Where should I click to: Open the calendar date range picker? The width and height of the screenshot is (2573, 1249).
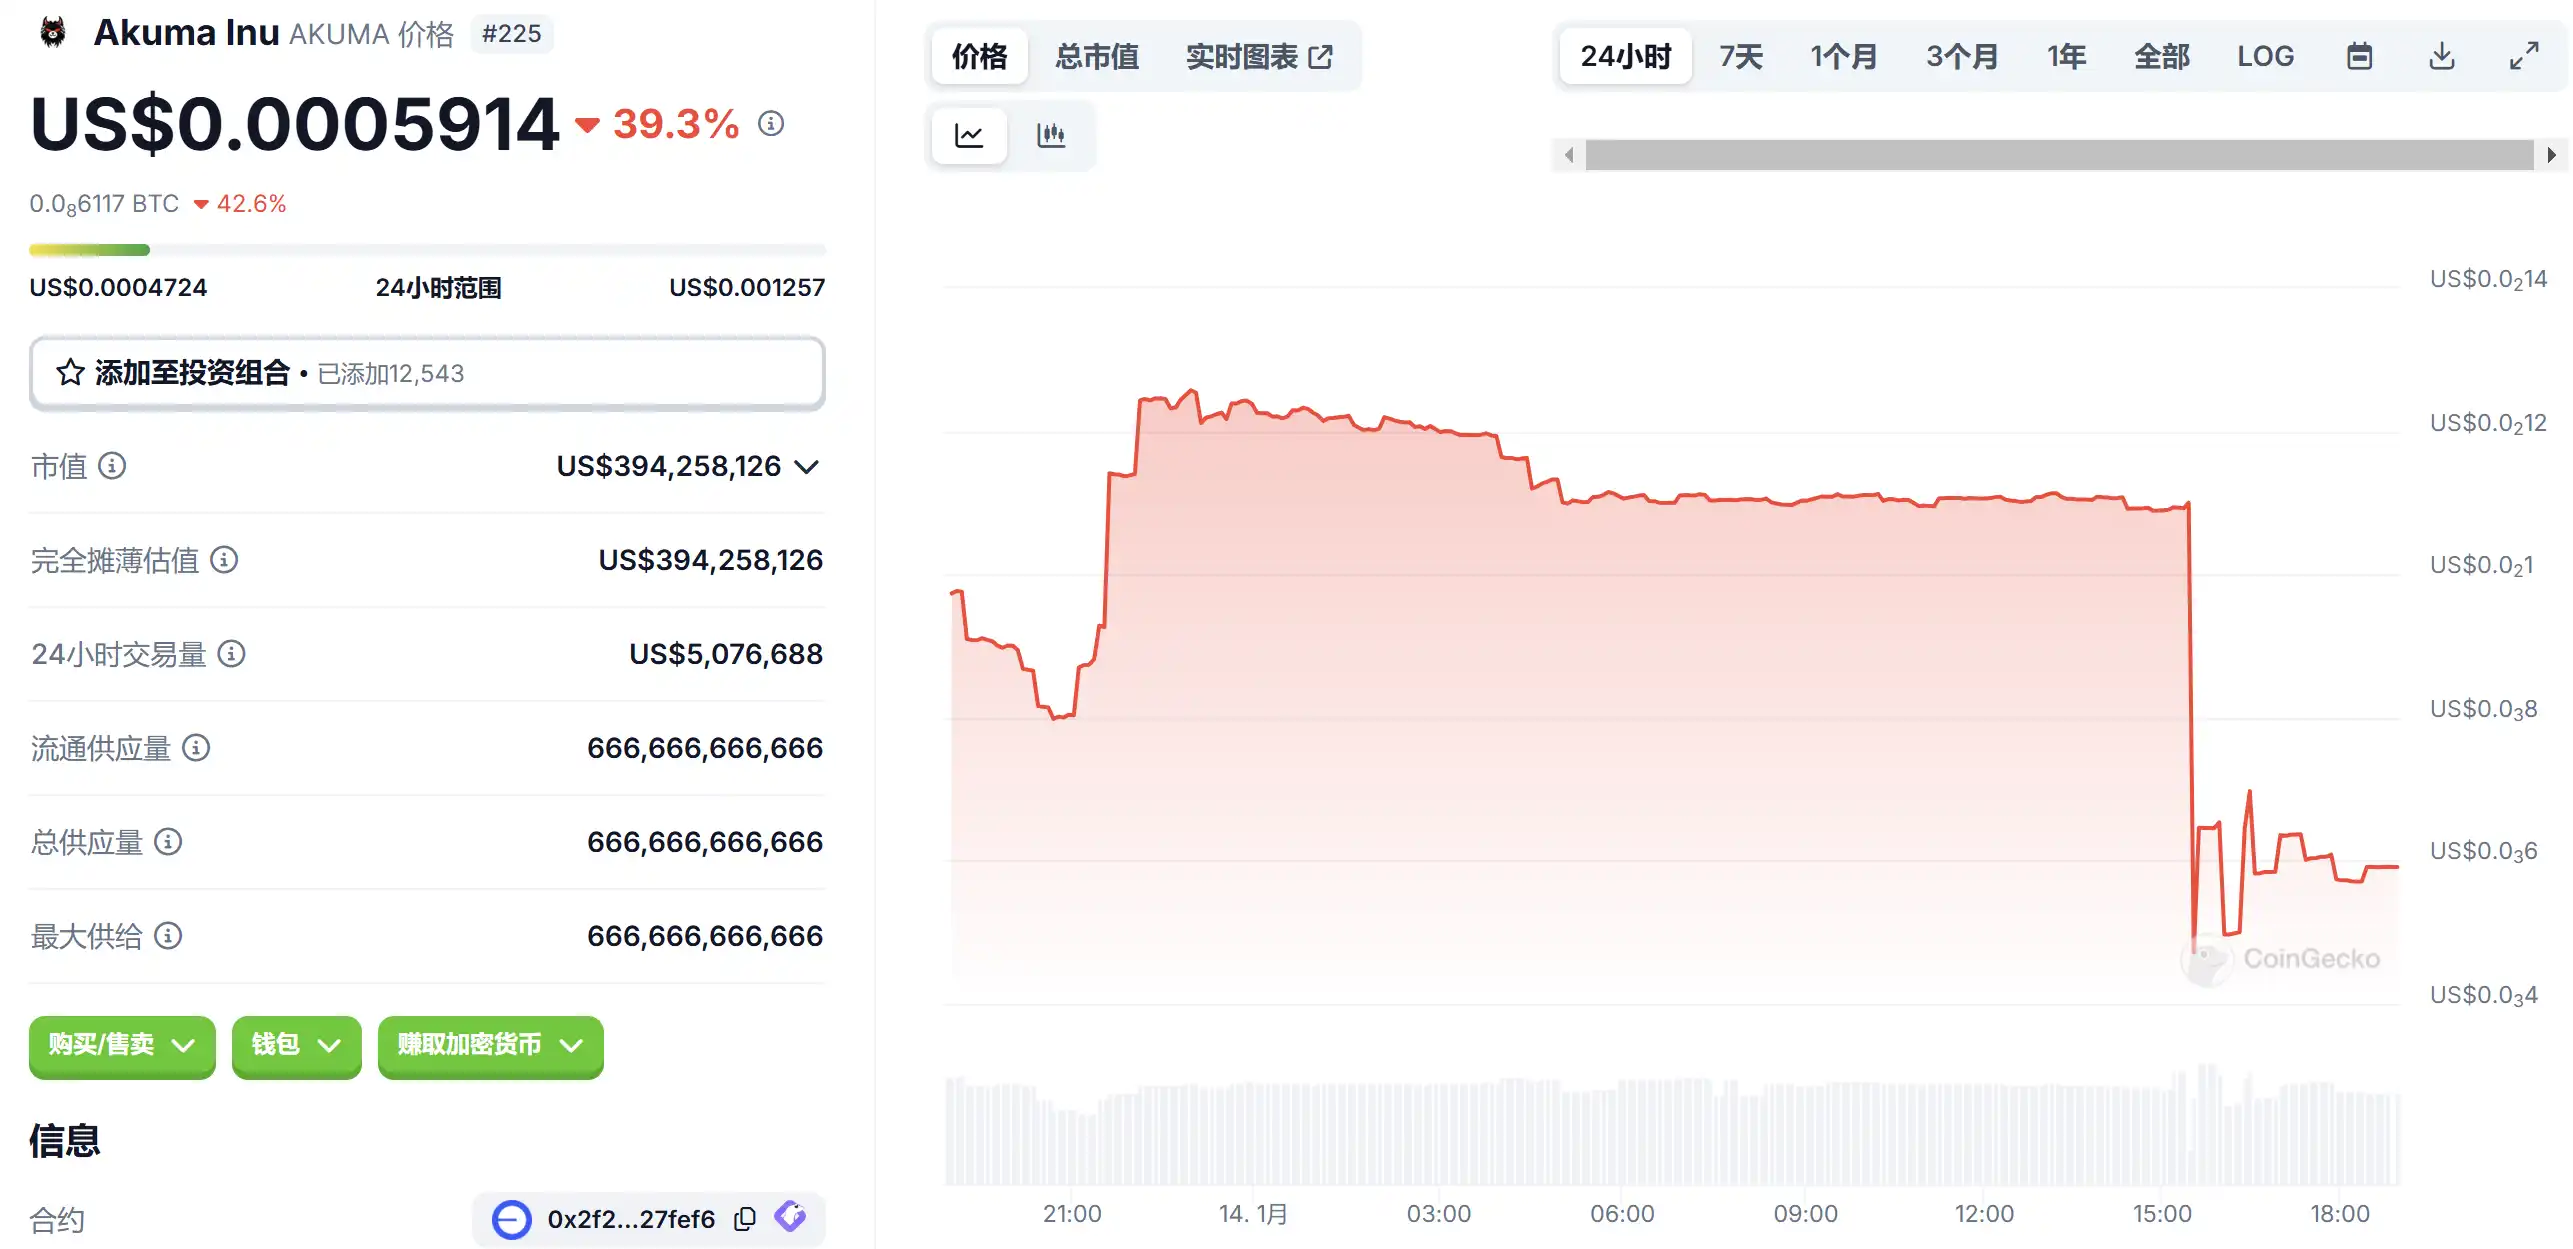coord(2359,56)
